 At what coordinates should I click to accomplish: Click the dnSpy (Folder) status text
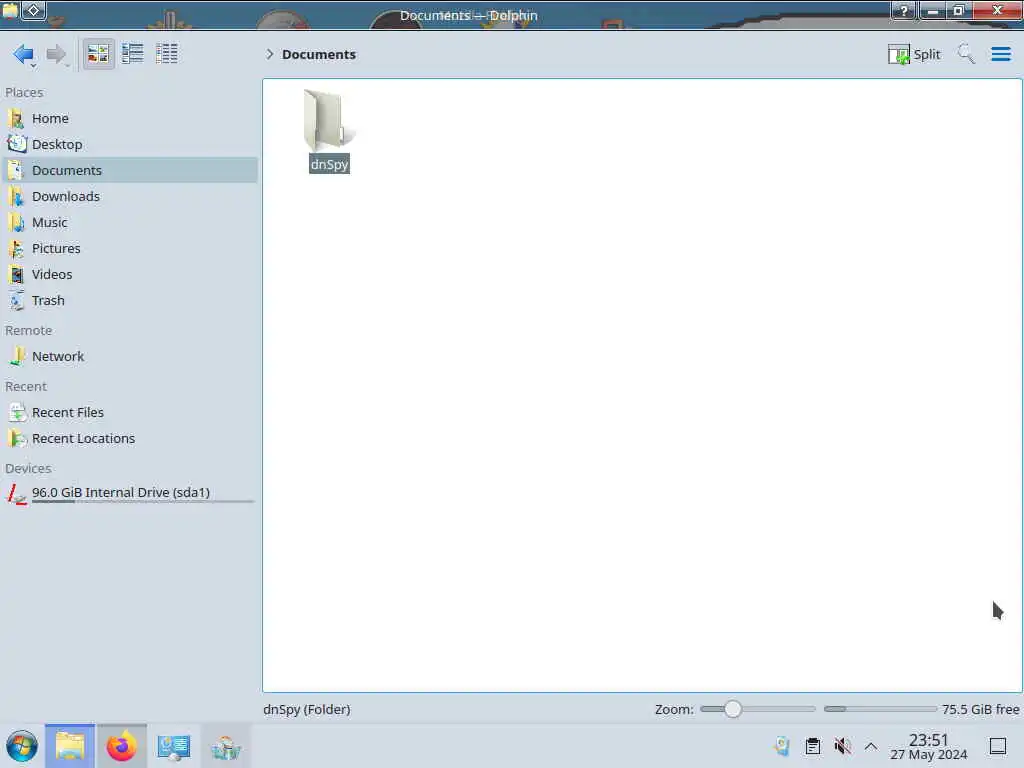click(307, 709)
